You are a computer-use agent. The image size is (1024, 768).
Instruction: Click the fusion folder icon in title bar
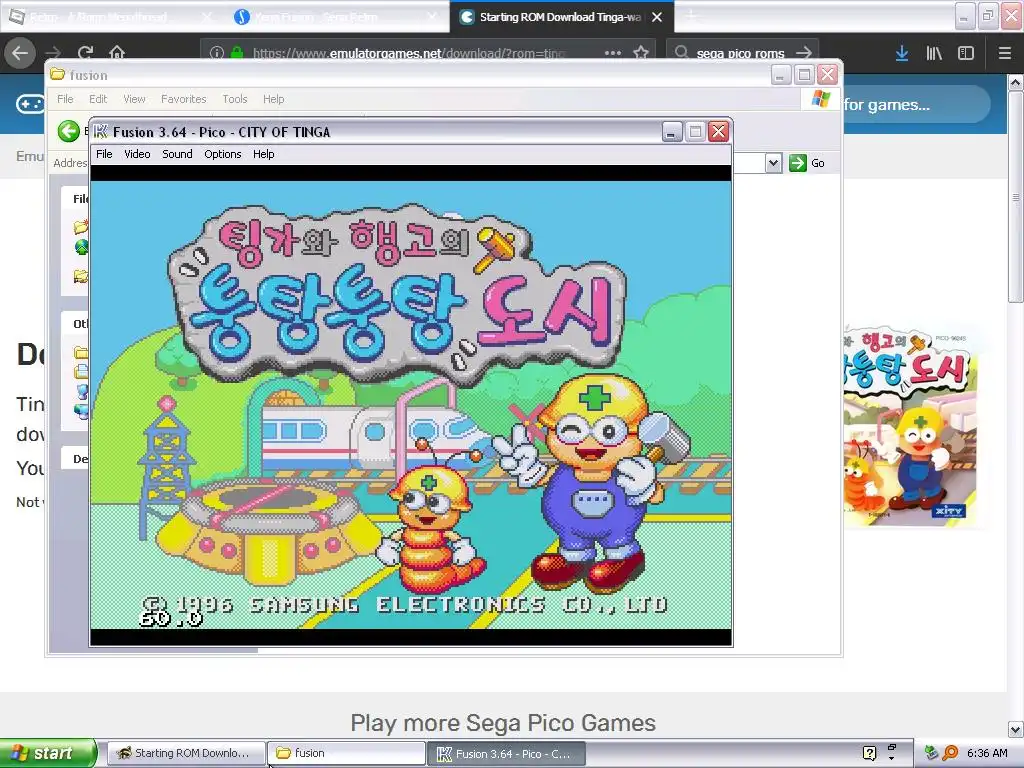[58, 74]
